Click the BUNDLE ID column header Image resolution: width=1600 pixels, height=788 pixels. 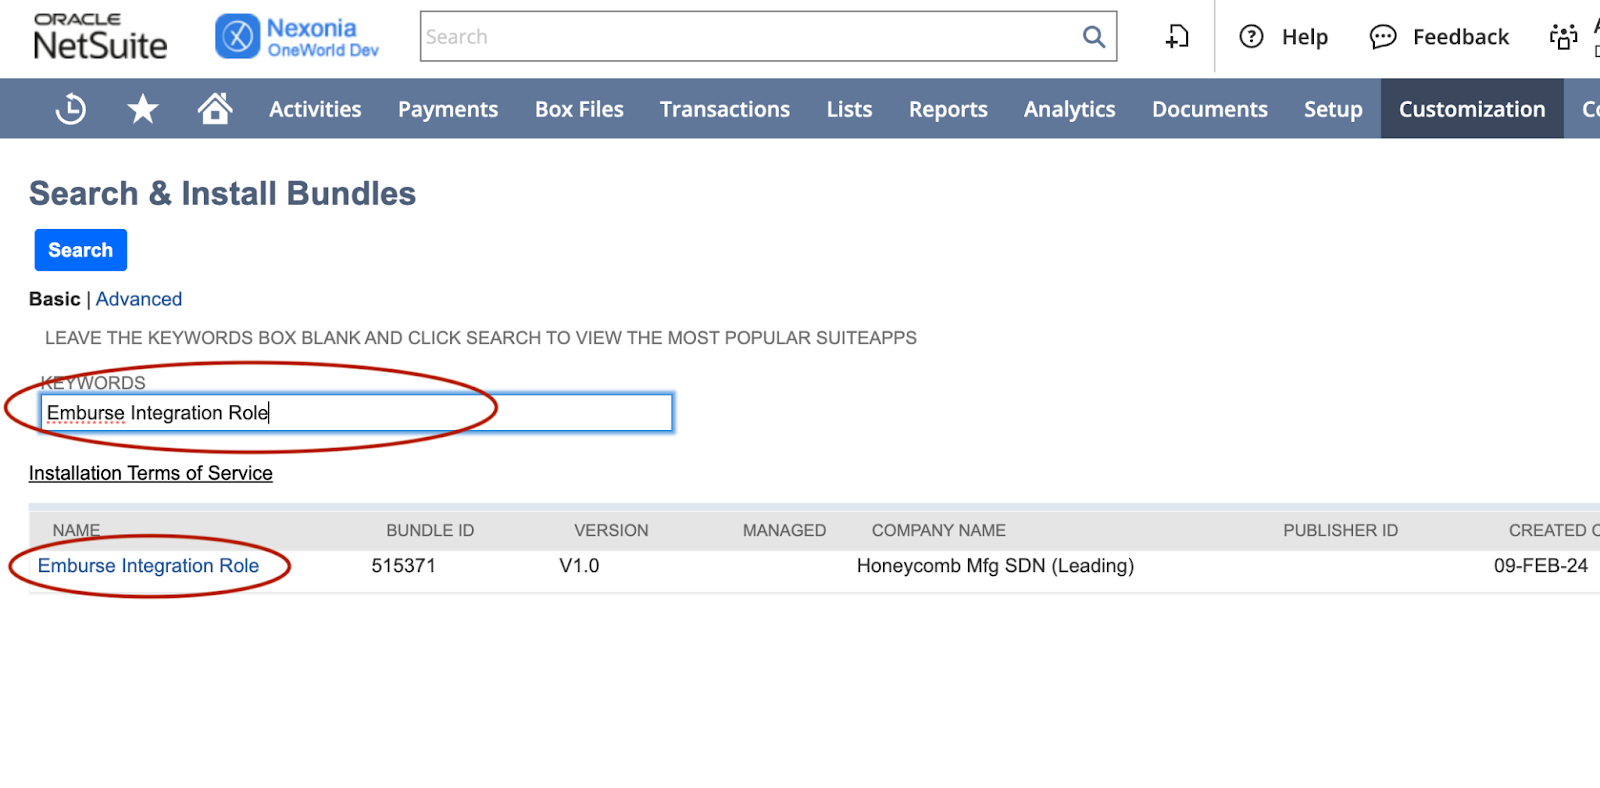tap(430, 530)
